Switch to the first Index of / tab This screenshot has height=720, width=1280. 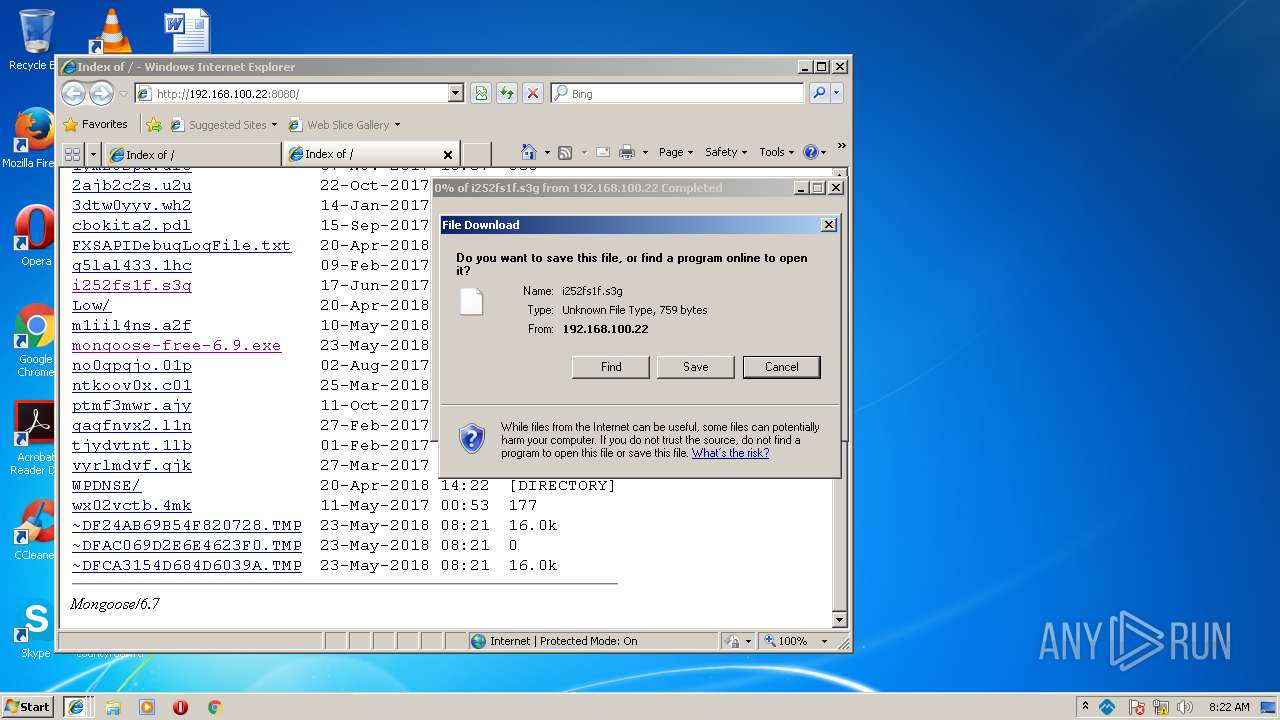tap(193, 154)
